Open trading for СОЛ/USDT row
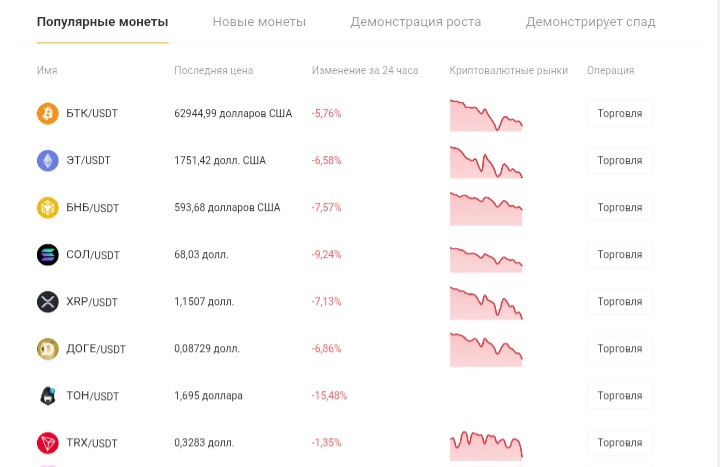720x467 pixels. (620, 254)
